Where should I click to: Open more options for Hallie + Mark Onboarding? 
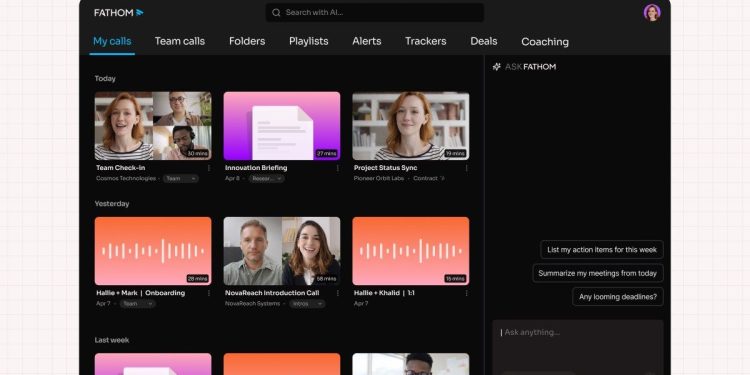[x=209, y=293]
